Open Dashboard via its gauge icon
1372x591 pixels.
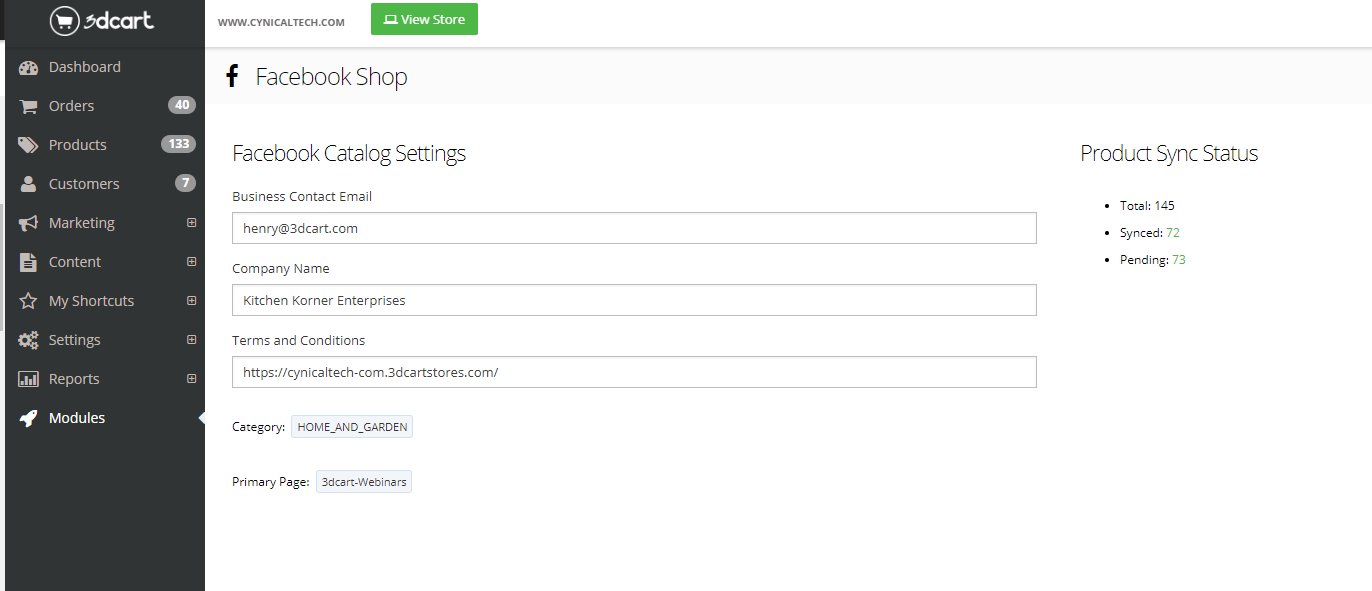click(28, 67)
